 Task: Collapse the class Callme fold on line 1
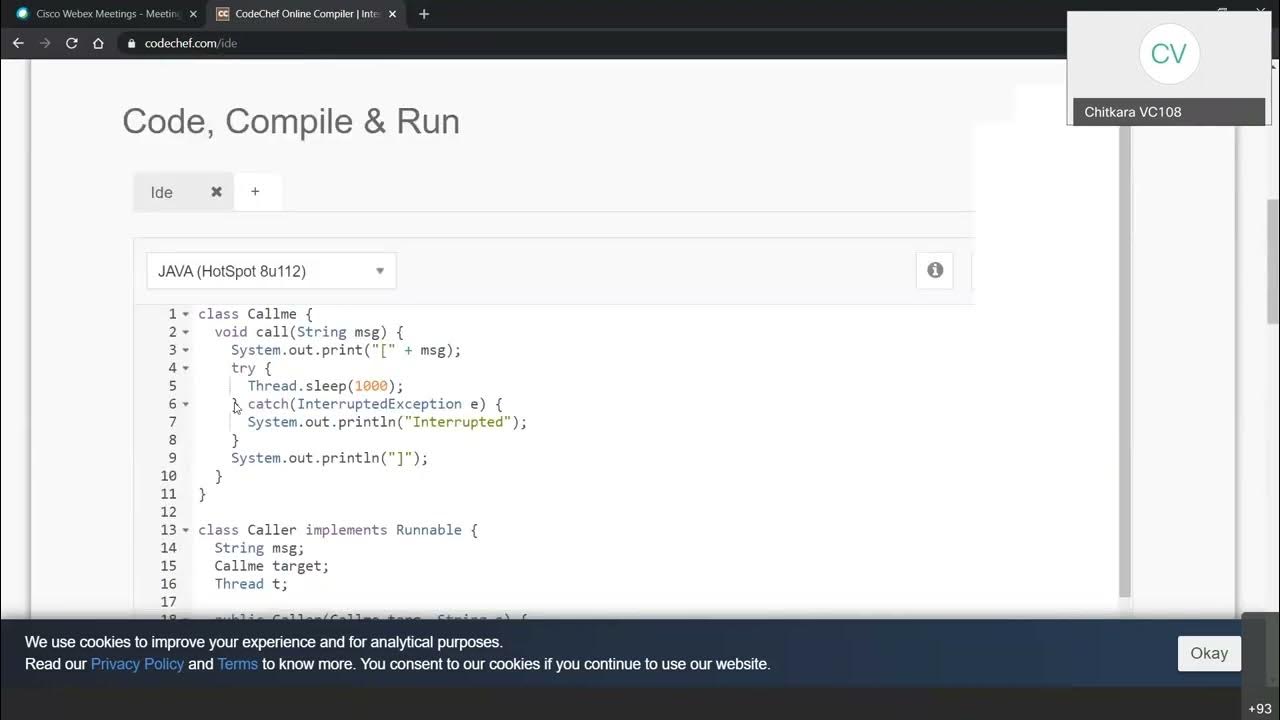coord(186,314)
